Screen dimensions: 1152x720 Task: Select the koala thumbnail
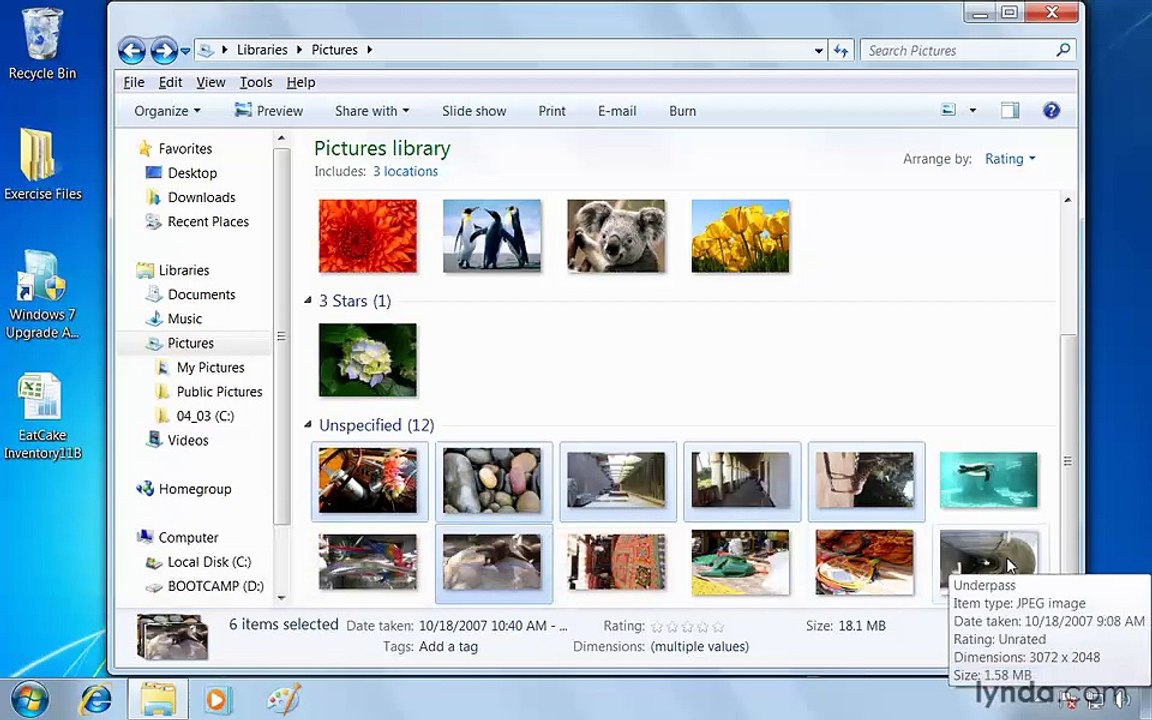[x=616, y=236]
